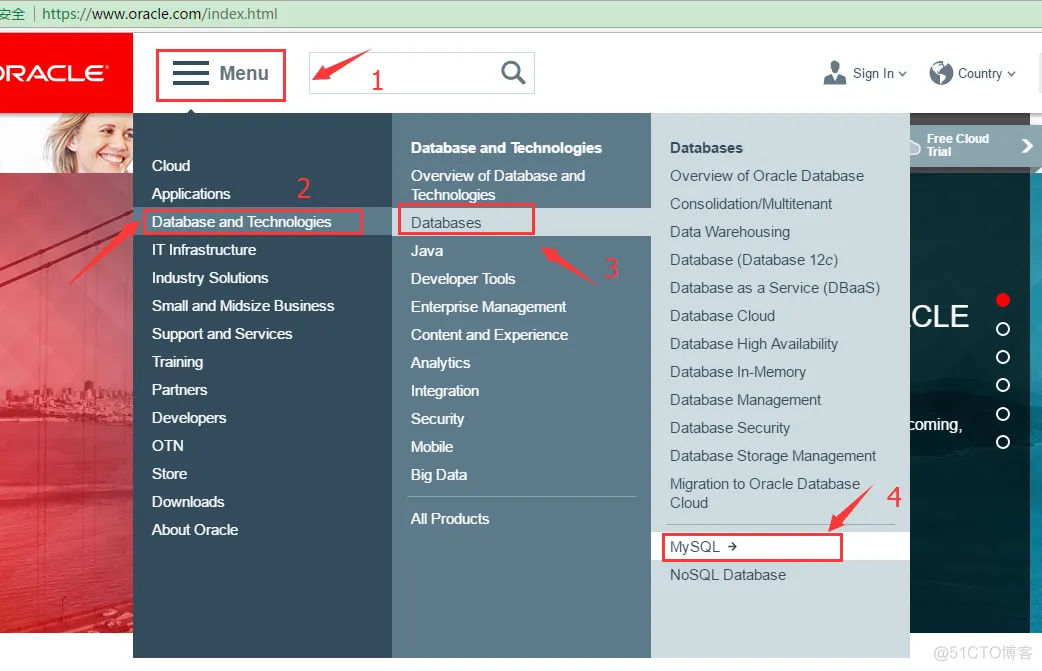Select Database and Technologies menu item

point(241,222)
